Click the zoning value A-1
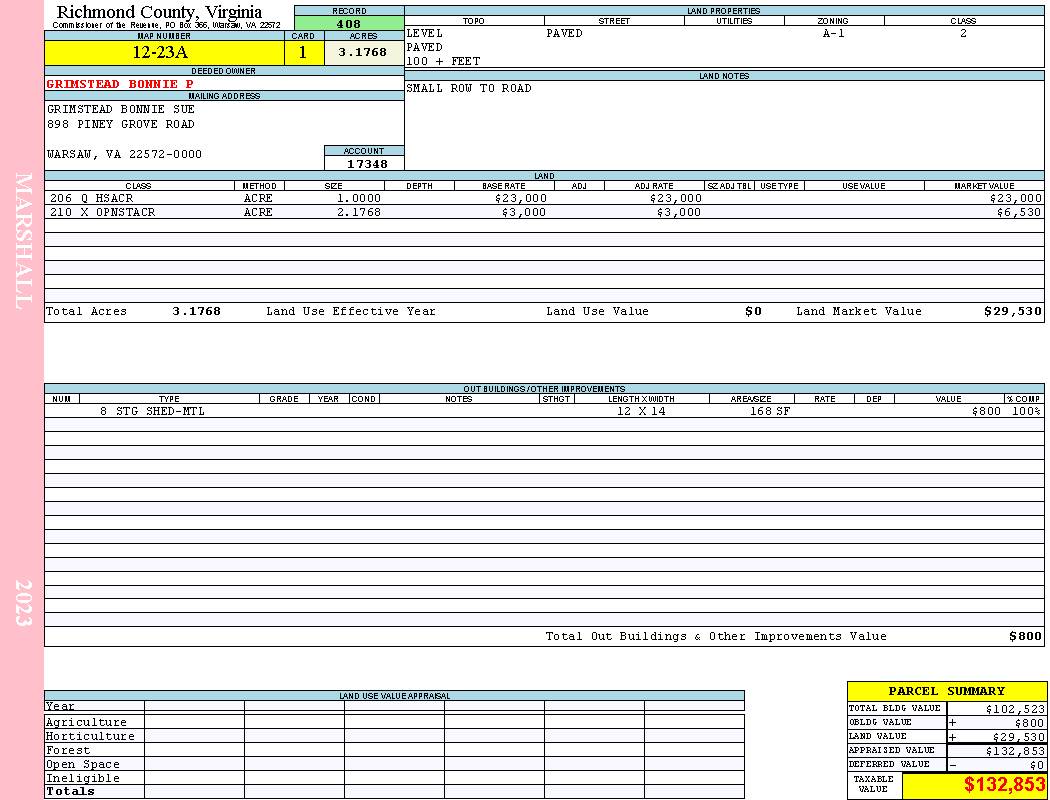Viewport: 1050px width, 800px height. 834,33
